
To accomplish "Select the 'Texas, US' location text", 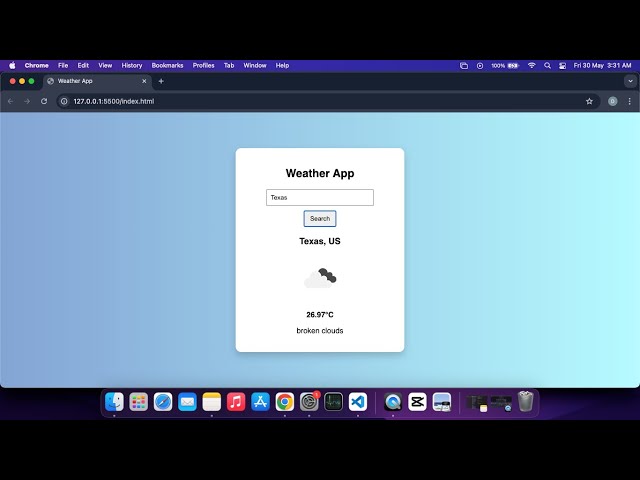I will pyautogui.click(x=320, y=241).
